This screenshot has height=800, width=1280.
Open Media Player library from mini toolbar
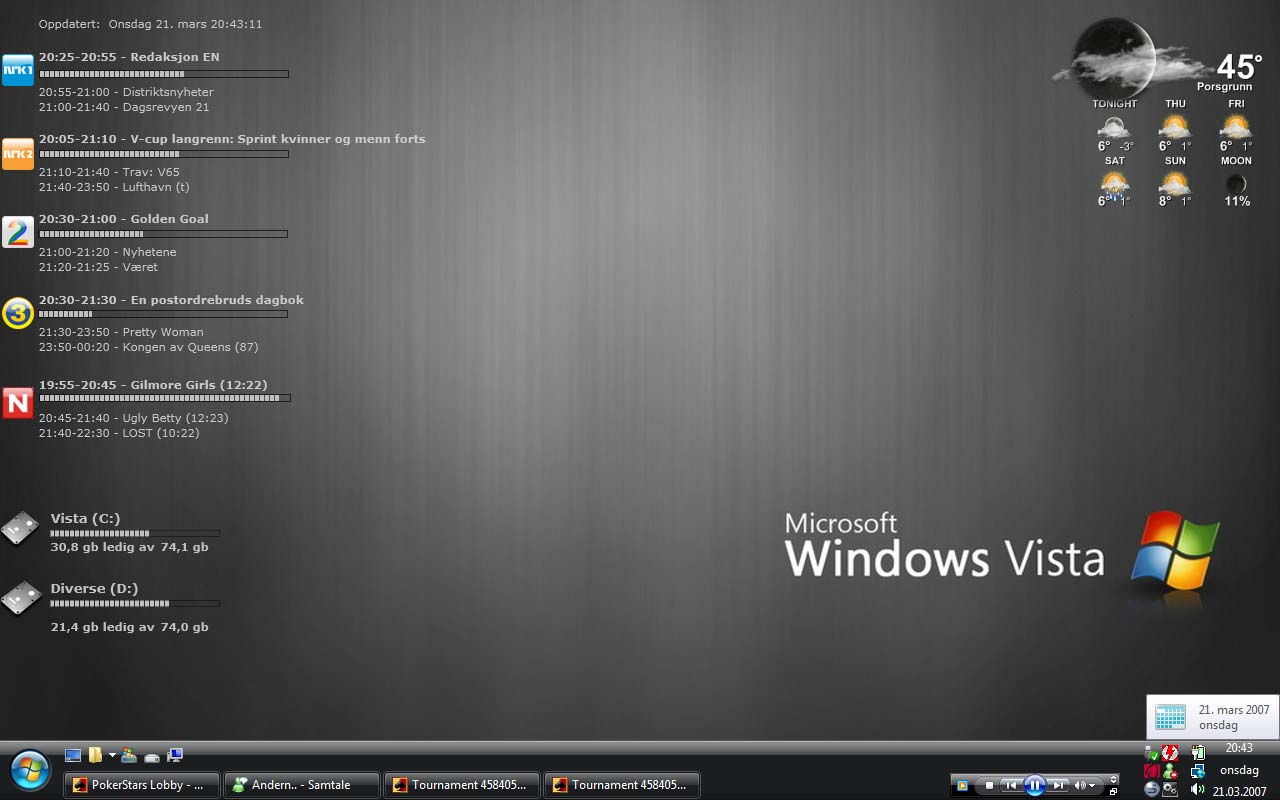962,786
